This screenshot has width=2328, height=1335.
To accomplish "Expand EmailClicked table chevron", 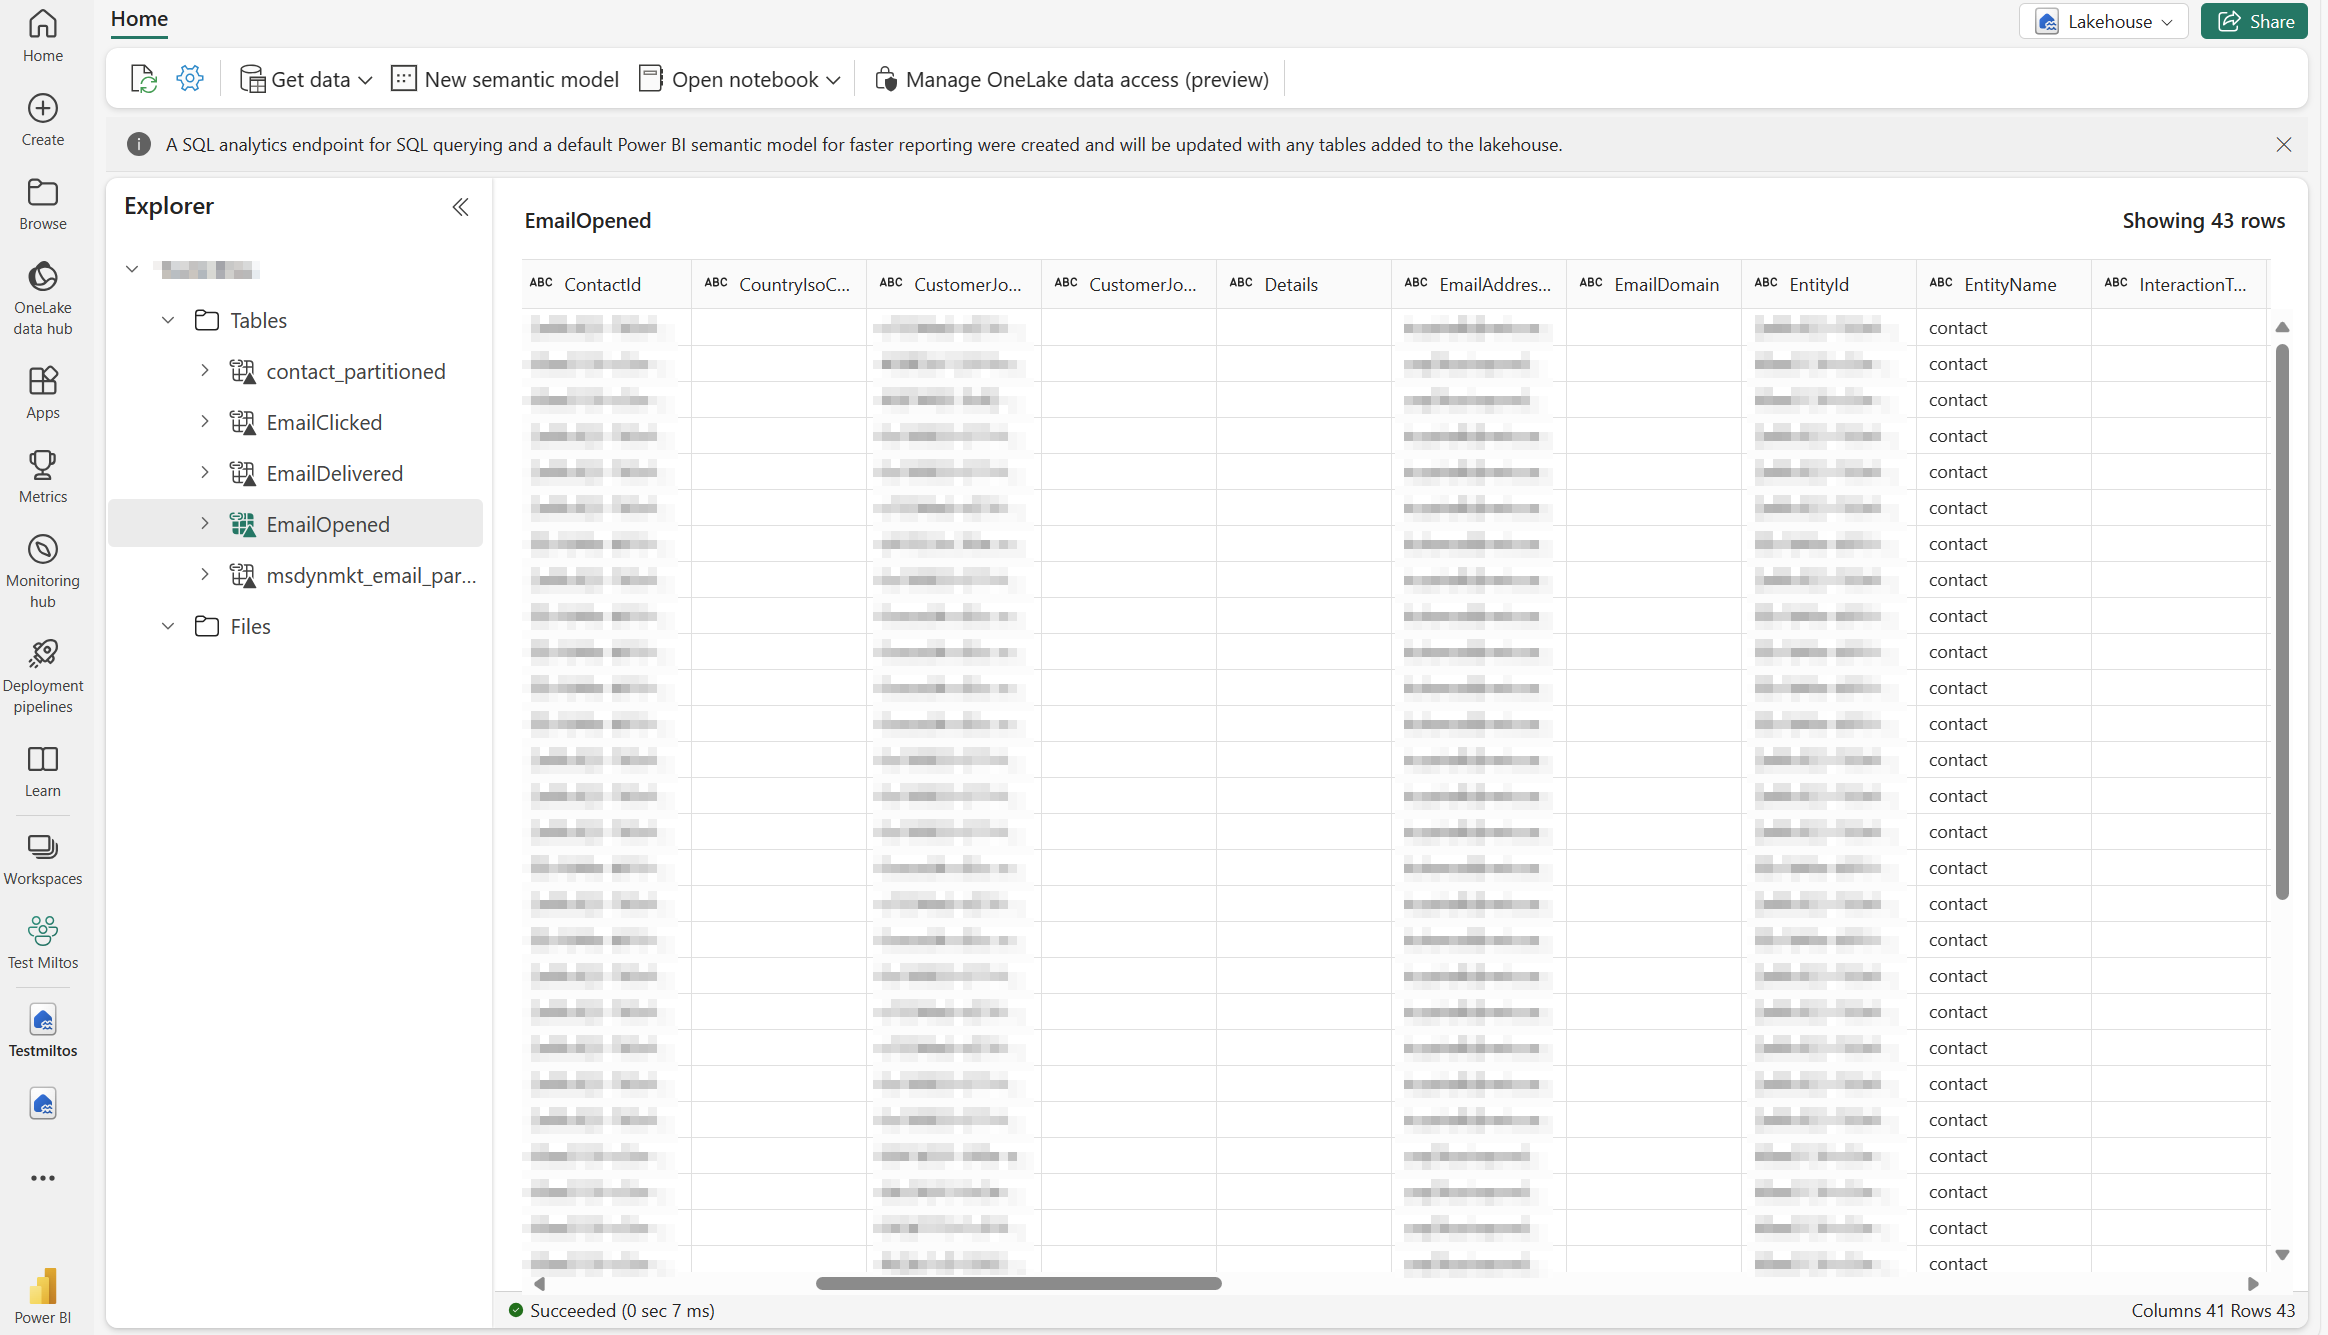I will point(205,422).
